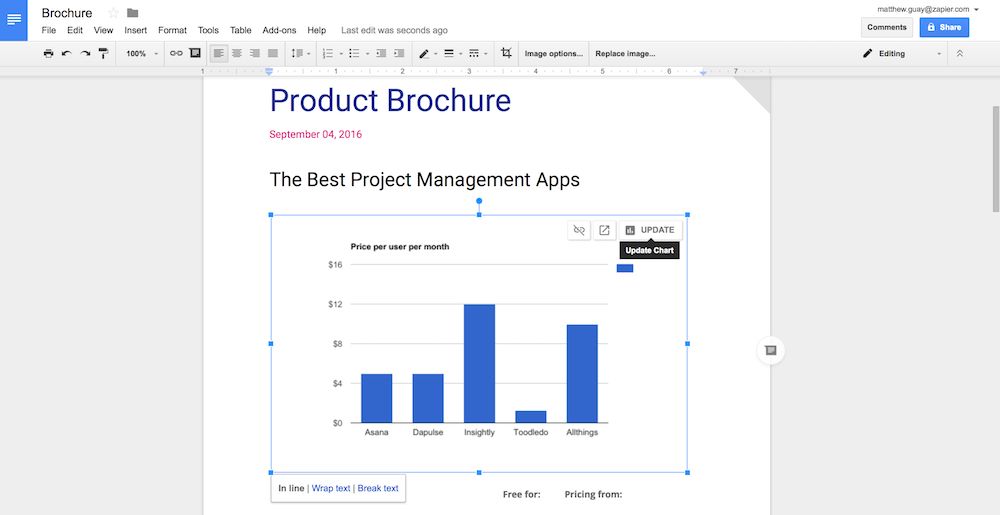Click the vertical scrollbar on right
This screenshot has height=515, width=1000.
(994, 160)
